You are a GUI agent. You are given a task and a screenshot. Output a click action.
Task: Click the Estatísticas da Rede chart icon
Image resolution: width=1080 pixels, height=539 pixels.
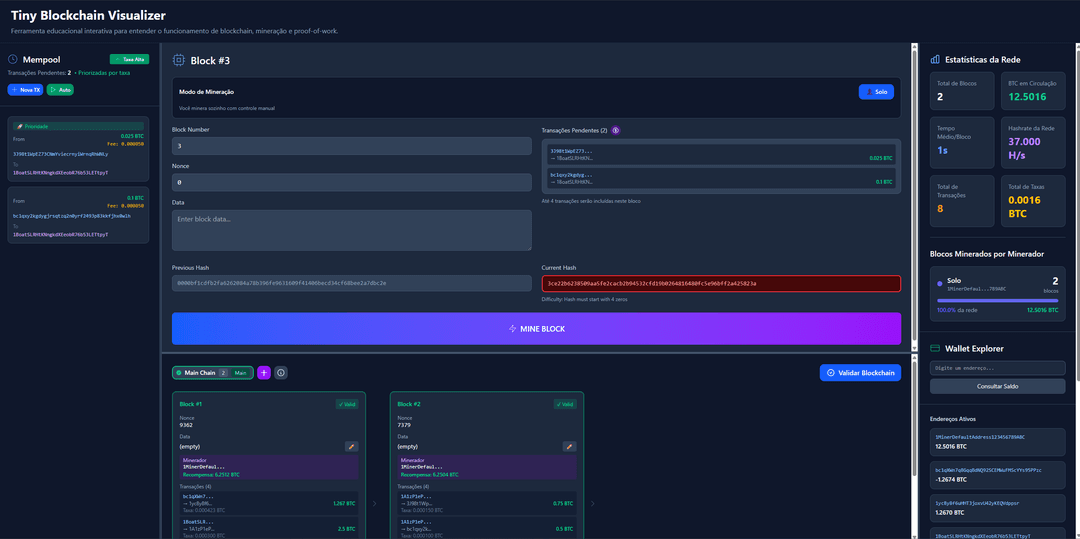[934, 60]
